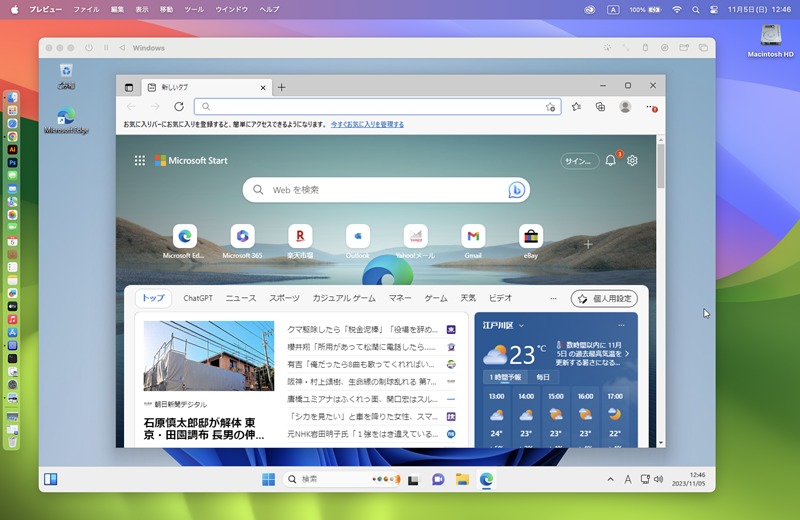The width and height of the screenshot is (800, 520).
Task: Click the VM window power icon
Action: (89, 47)
